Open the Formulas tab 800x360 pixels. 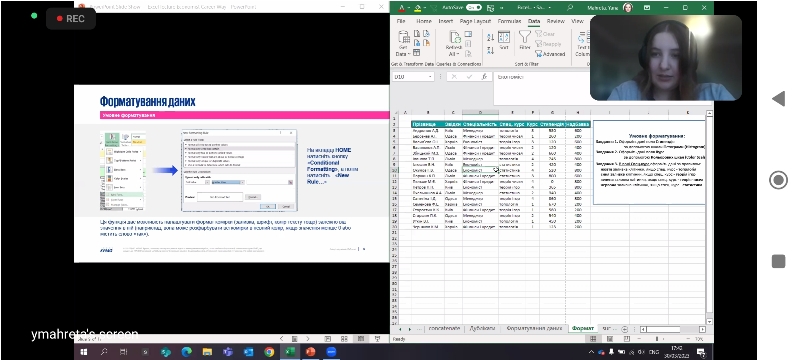[509, 21]
